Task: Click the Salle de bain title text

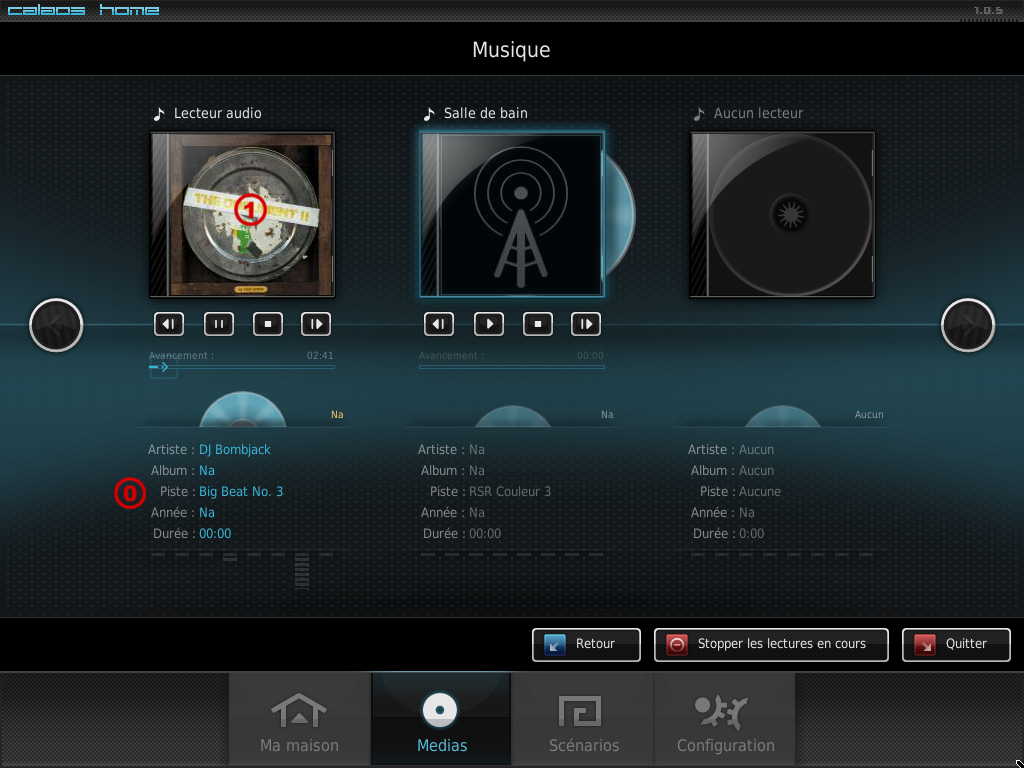Action: click(x=486, y=114)
